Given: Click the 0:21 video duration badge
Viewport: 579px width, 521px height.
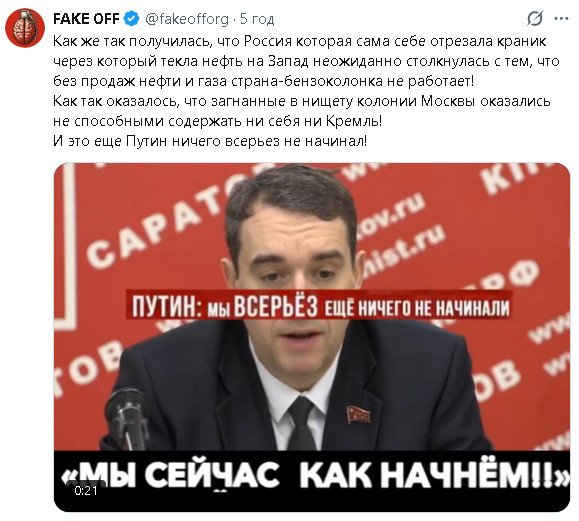Looking at the screenshot, I should coord(86,490).
